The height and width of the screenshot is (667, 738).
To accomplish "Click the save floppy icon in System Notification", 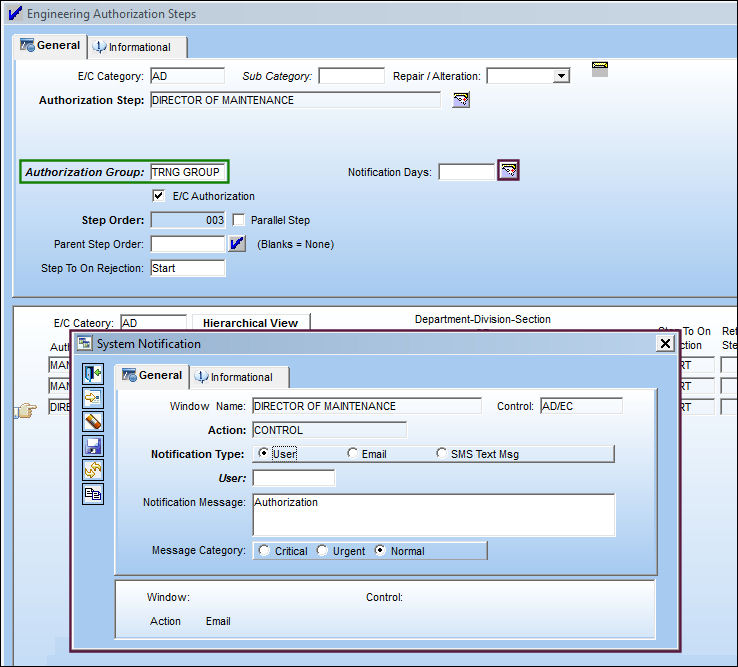I will 93,446.
